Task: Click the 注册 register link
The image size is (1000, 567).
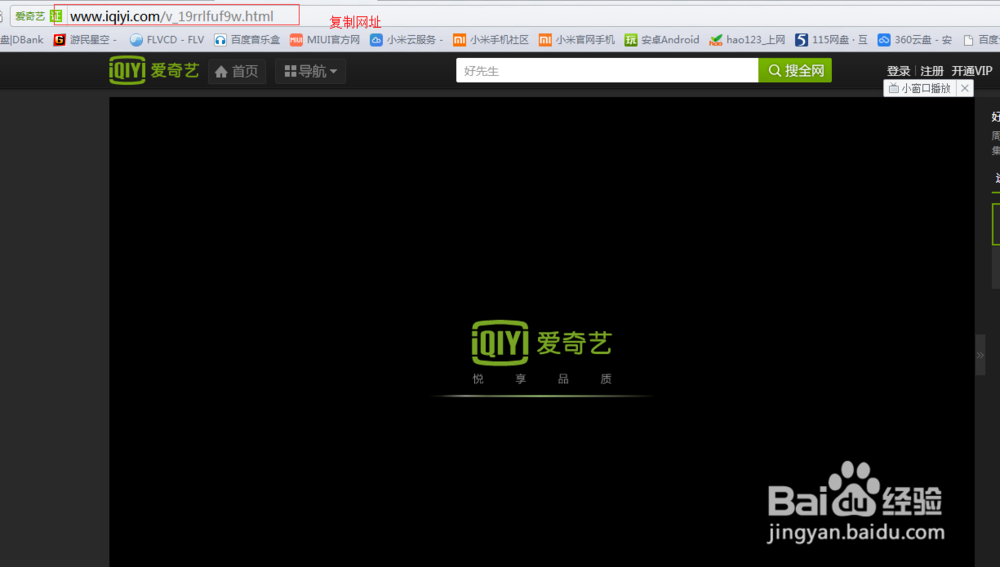Action: (932, 71)
